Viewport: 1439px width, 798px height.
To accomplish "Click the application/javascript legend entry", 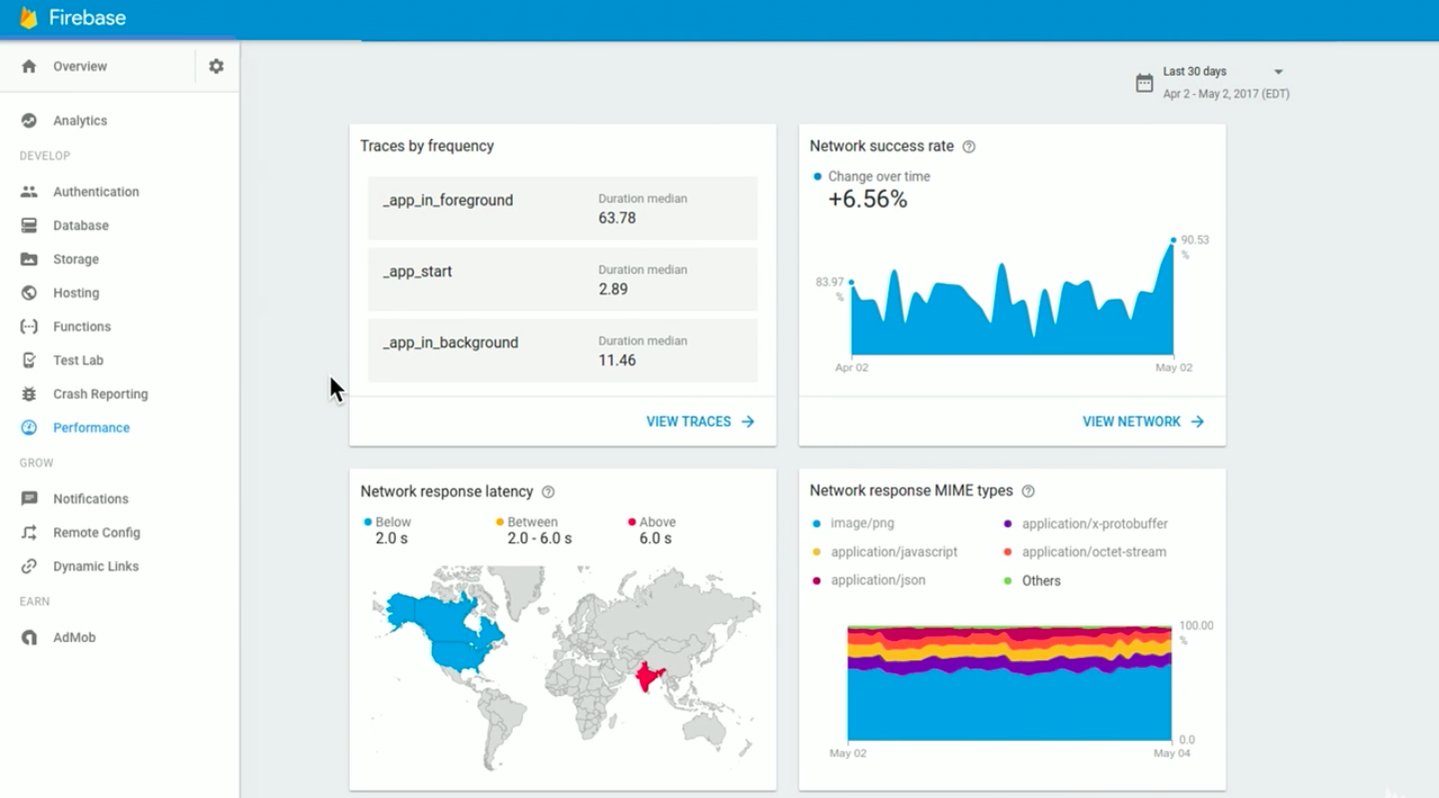I will coord(885,552).
